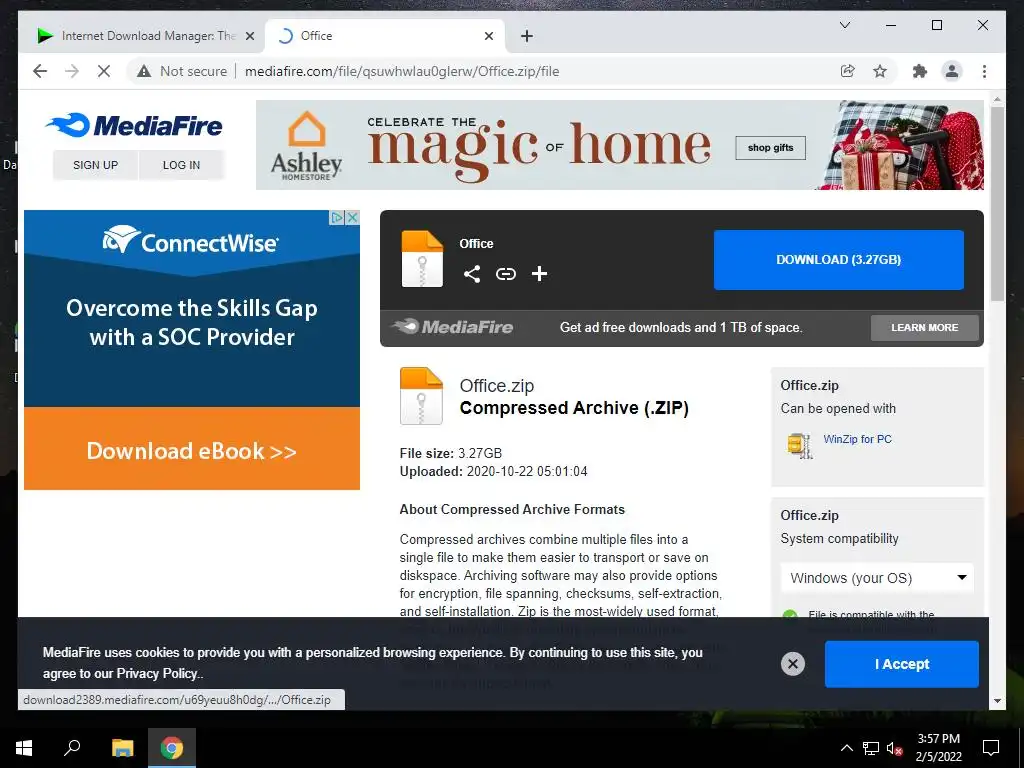The image size is (1024, 768).
Task: Click the taskbar search magnifier
Action: click(x=72, y=748)
